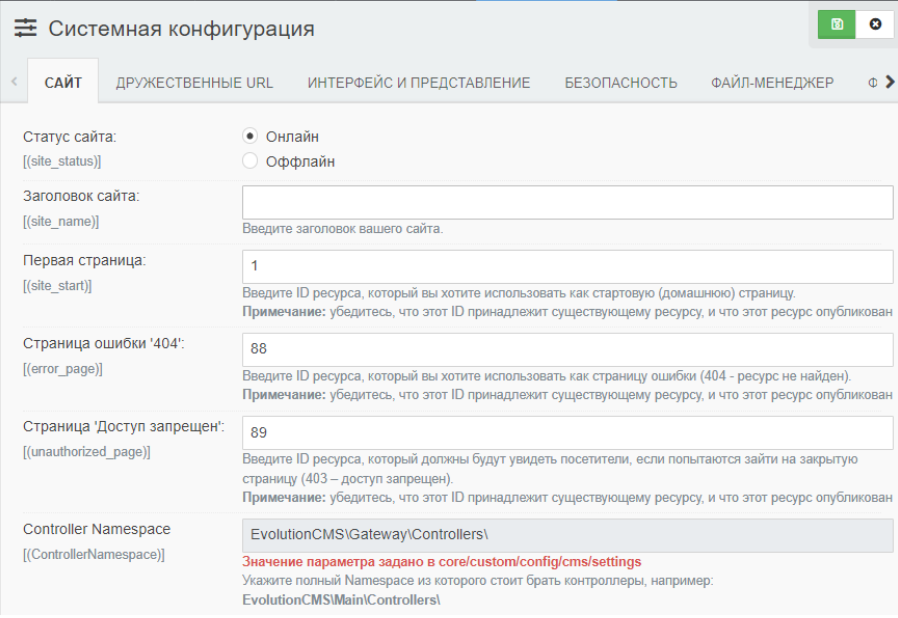Click the Страница 'Доступ запрещен' field
This screenshot has width=898, height=618.
(567, 433)
